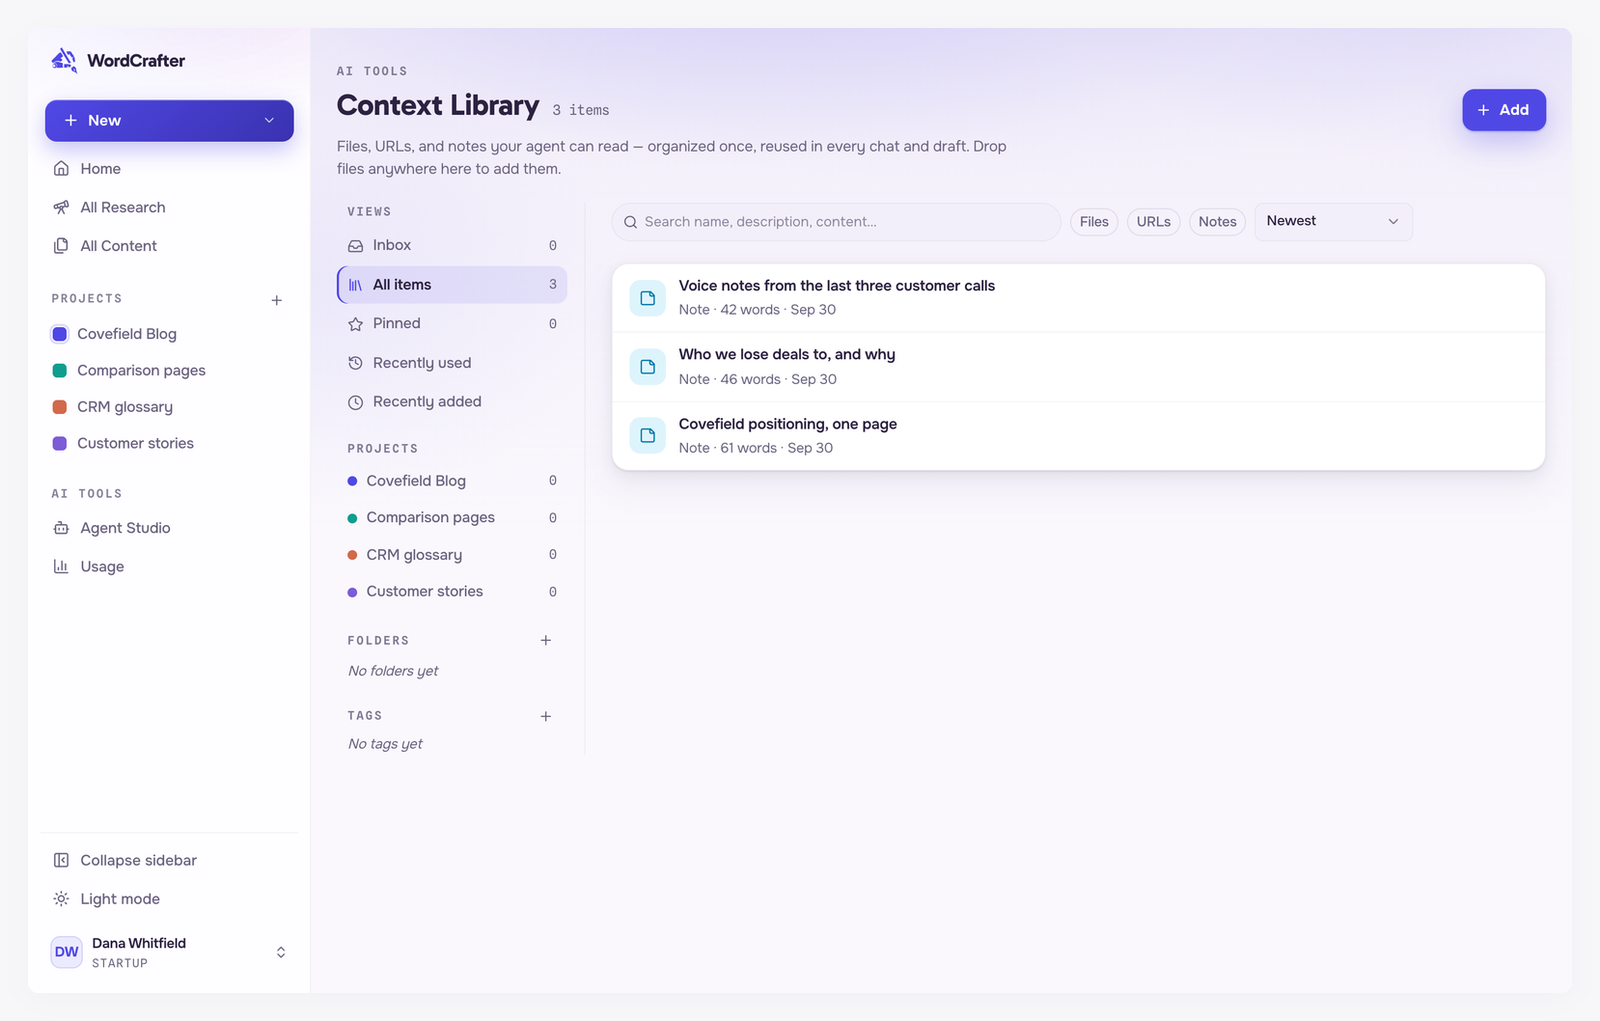Image resolution: width=1600 pixels, height=1021 pixels.
Task: Open Customer stories project in left sidebar
Action: pyautogui.click(x=169, y=443)
